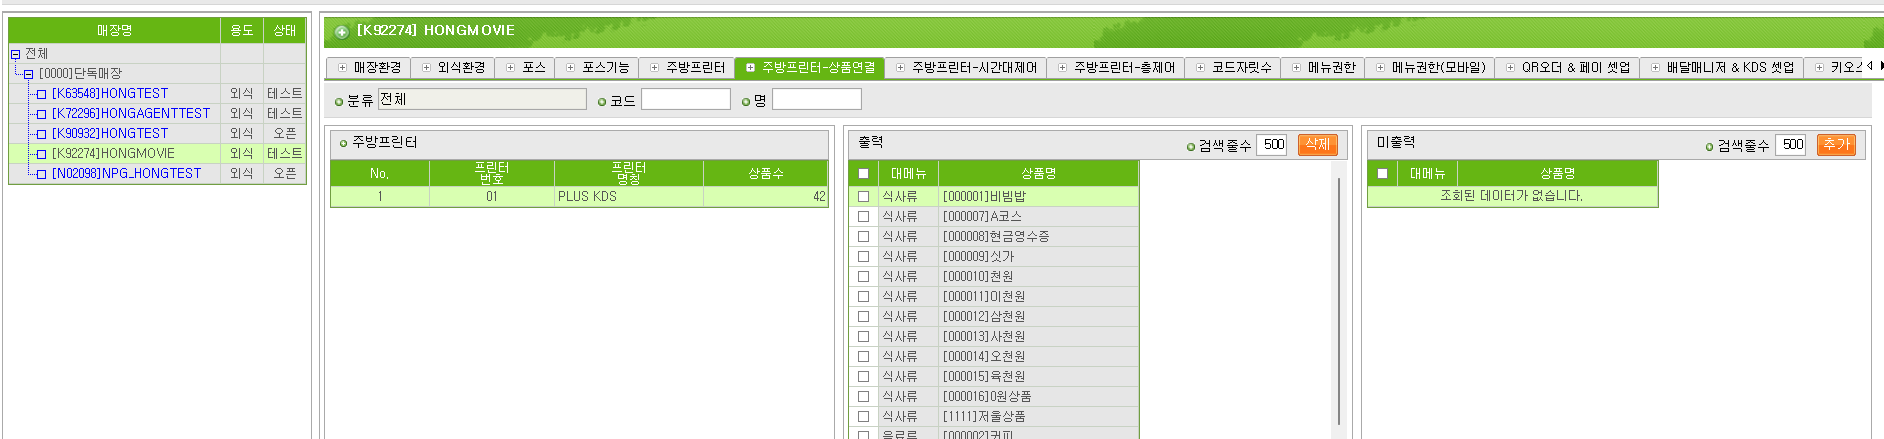Open the 분류 category dropdown
Screen dimensions: 1884x439
pos(482,99)
